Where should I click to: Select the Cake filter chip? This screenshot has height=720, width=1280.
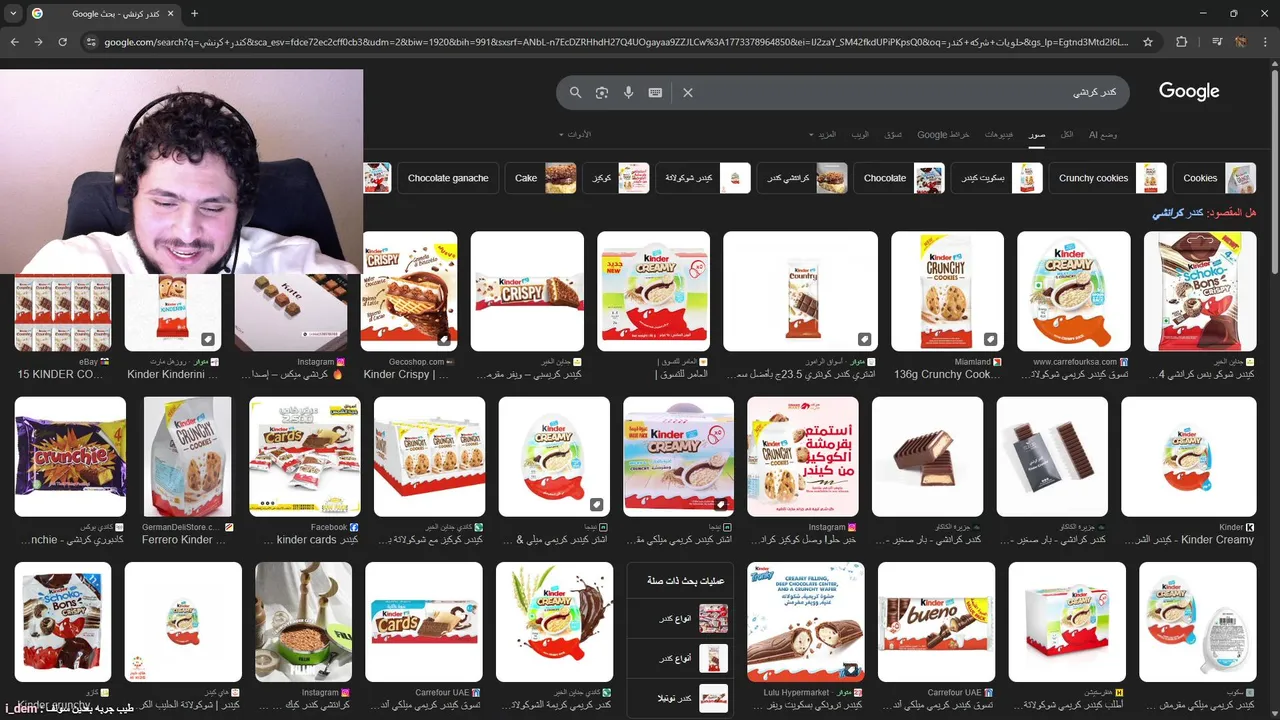pyautogui.click(x=541, y=178)
